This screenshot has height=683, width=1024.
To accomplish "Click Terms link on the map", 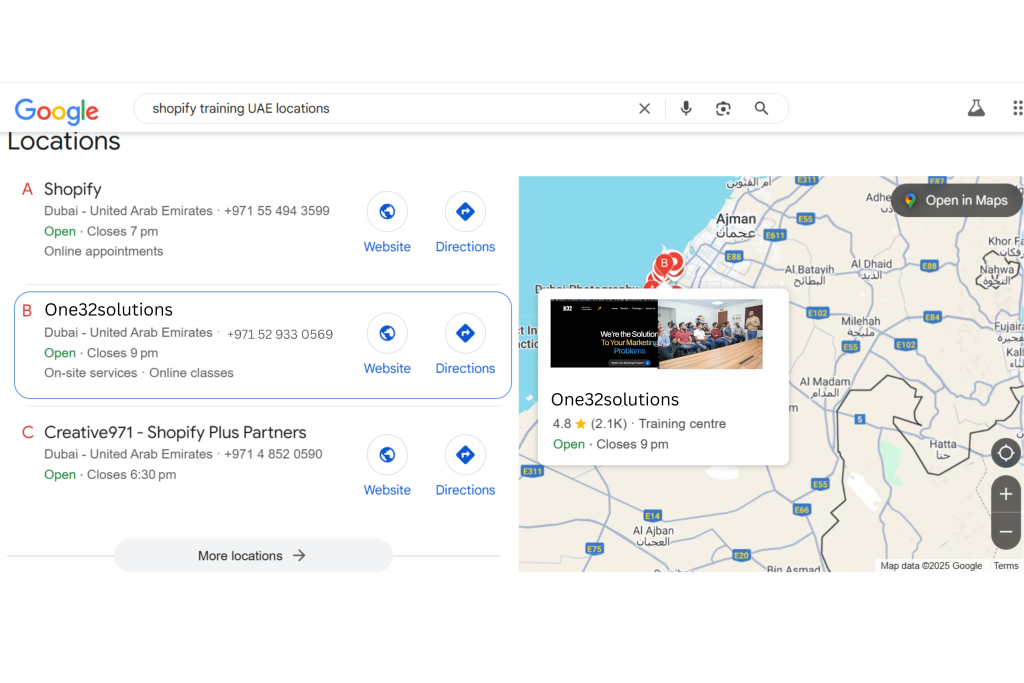I will [1006, 565].
